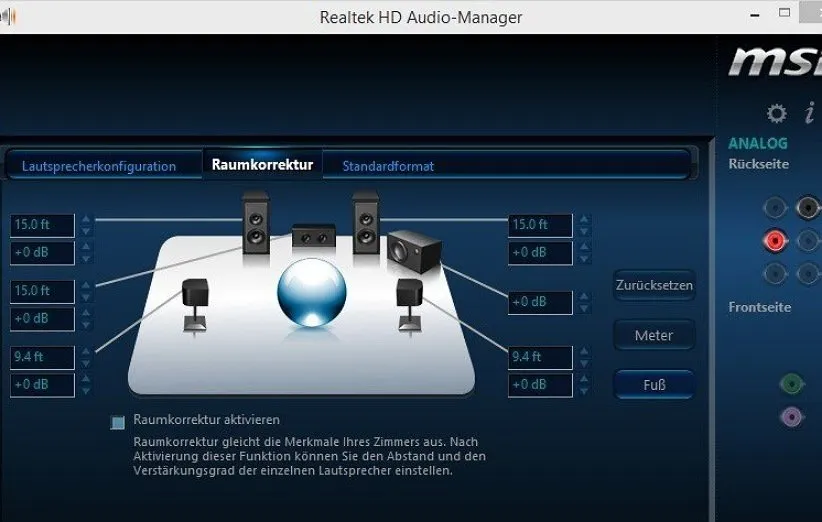The image size is (822, 522).
Task: Select the rear right satellite speaker
Action: click(x=409, y=301)
